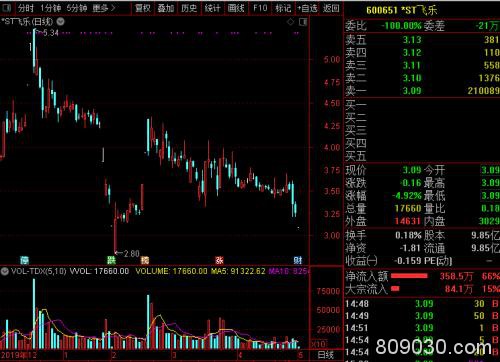Expand 更多 periods menu
Screen dimensions: 500x362
[x=104, y=8]
